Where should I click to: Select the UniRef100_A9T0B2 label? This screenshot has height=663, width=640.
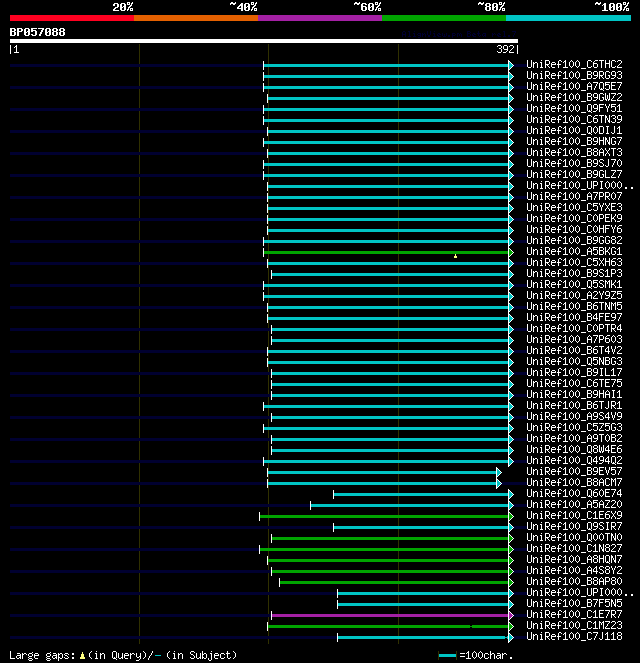coord(574,438)
